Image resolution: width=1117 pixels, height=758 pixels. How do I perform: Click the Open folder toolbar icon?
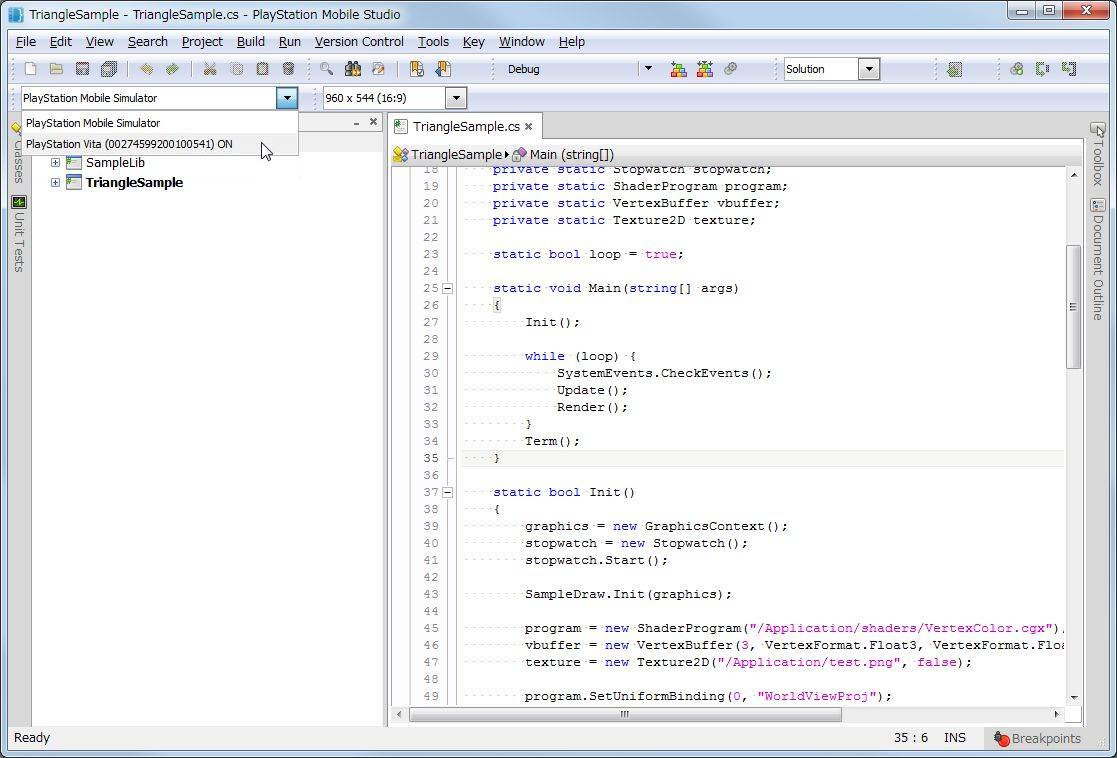tap(56, 69)
